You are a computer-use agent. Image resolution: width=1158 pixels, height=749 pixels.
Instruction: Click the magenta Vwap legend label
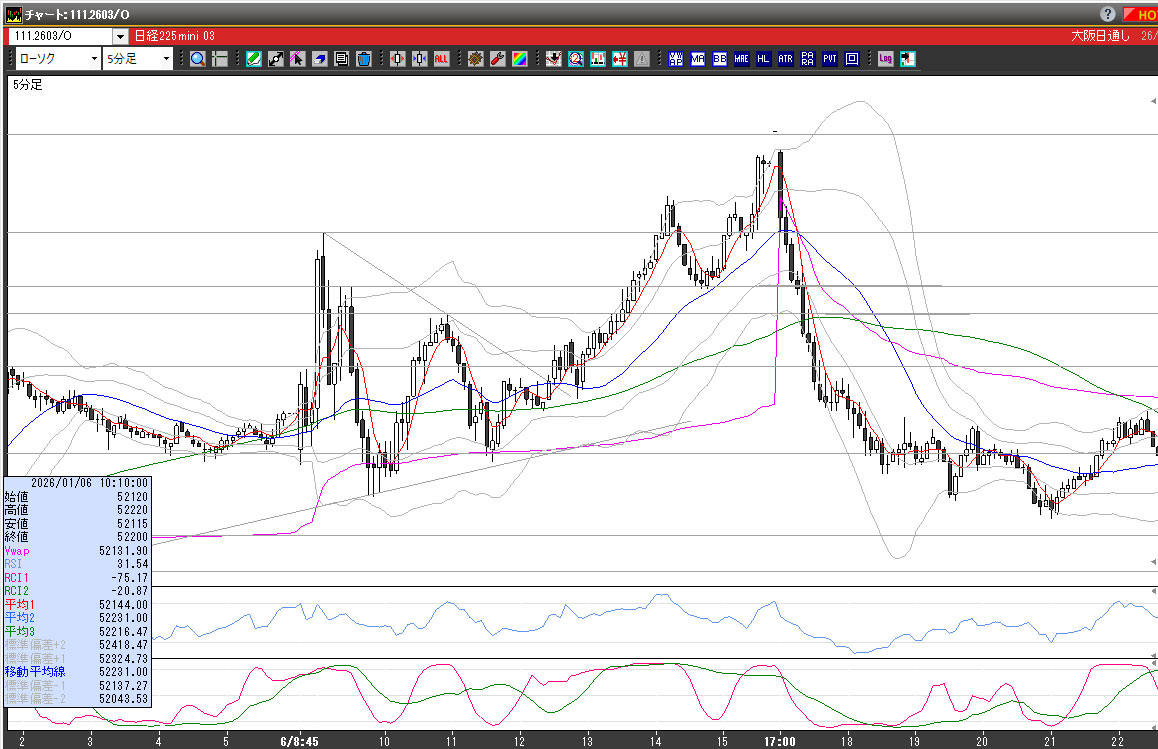click(17, 550)
